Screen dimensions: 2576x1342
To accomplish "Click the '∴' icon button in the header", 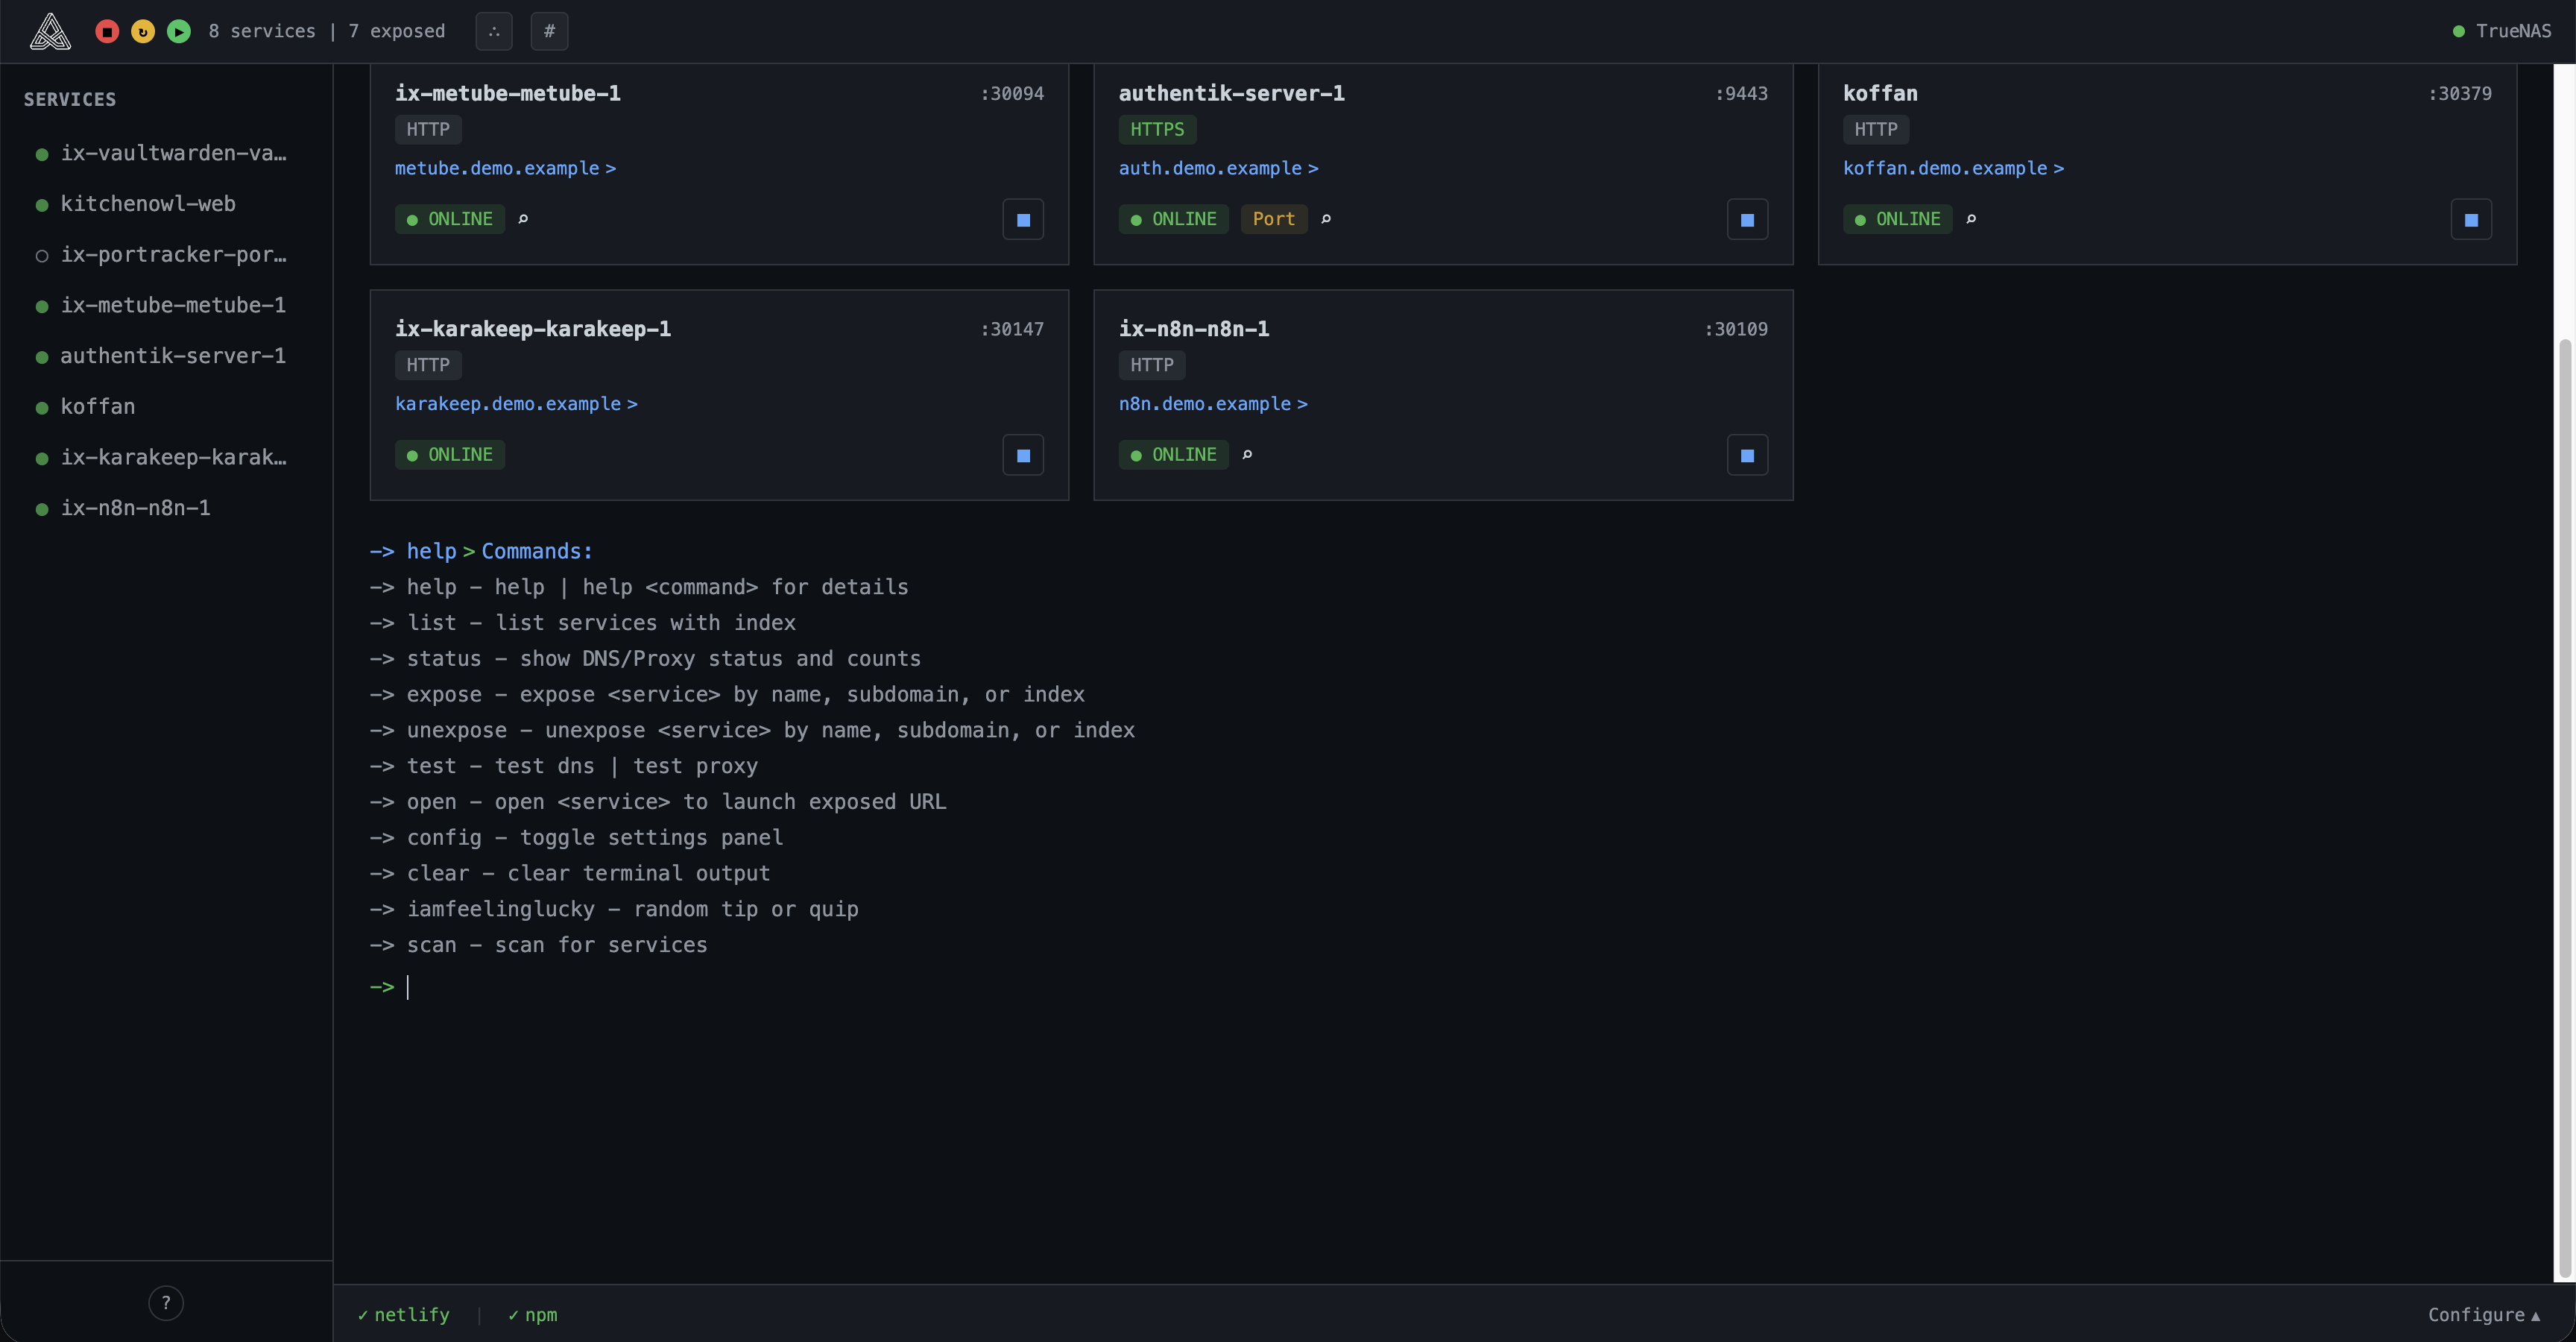I will 494,31.
